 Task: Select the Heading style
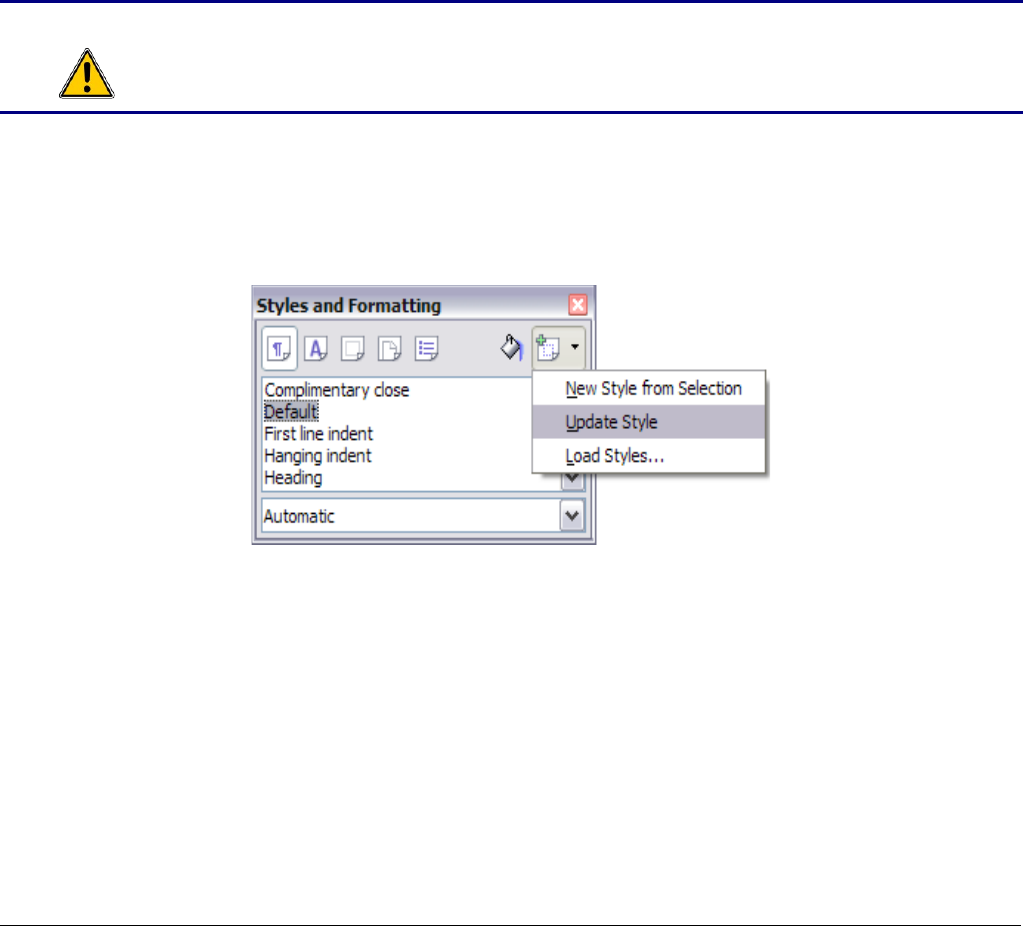pos(293,478)
